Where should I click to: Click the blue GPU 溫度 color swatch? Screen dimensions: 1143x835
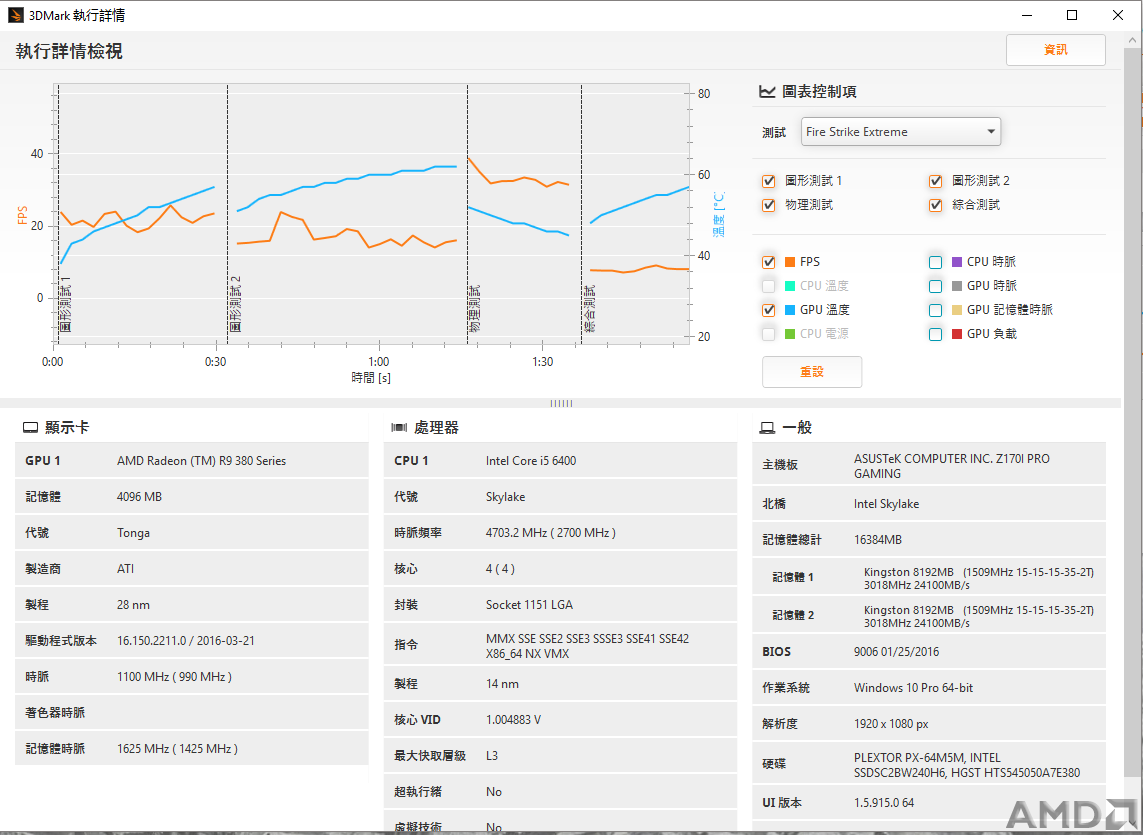pos(789,310)
